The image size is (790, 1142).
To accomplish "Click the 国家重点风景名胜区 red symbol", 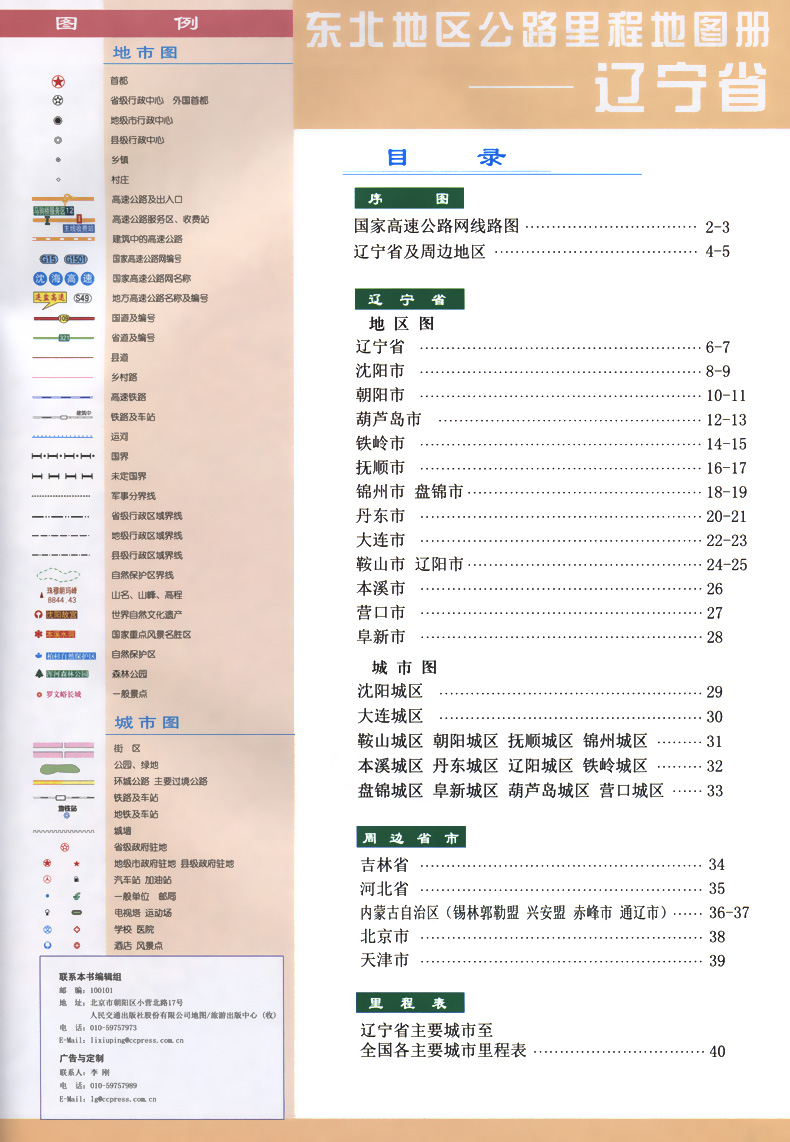I will coord(56,634).
